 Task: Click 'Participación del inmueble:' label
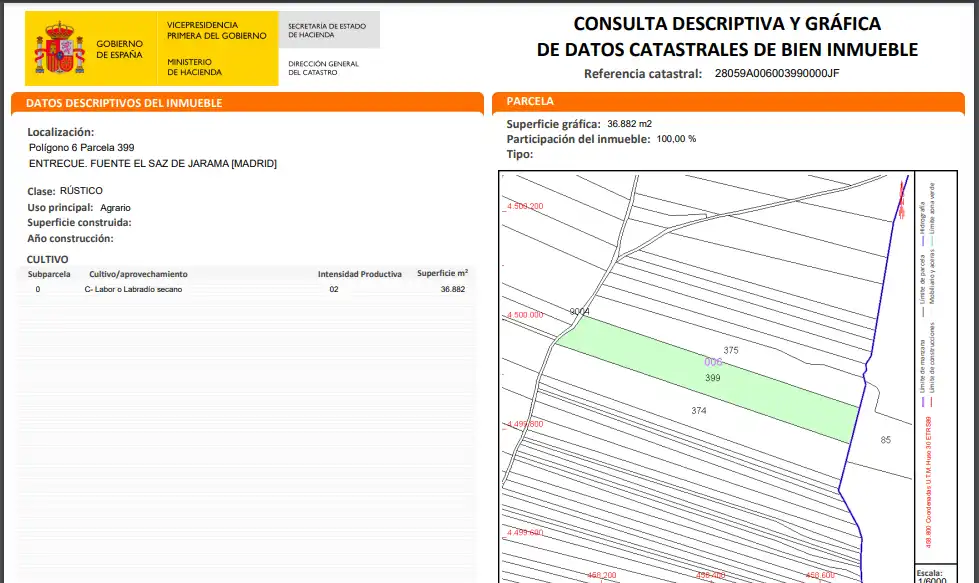pos(578,139)
